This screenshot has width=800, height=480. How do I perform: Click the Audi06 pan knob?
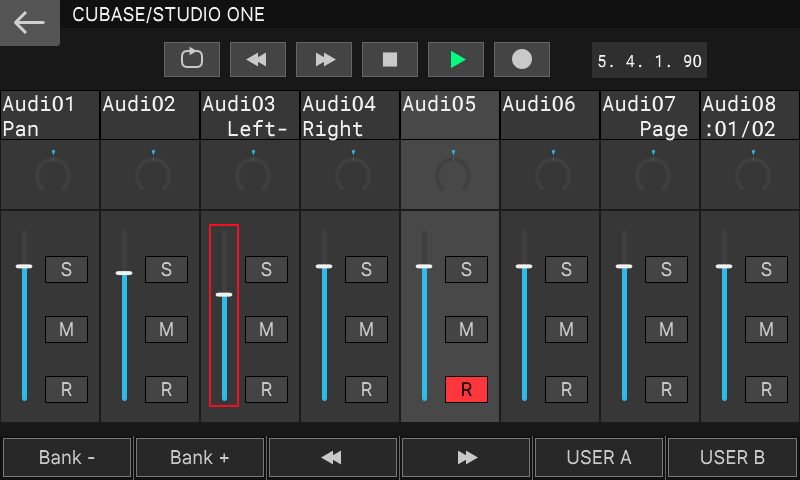pyautogui.click(x=553, y=173)
